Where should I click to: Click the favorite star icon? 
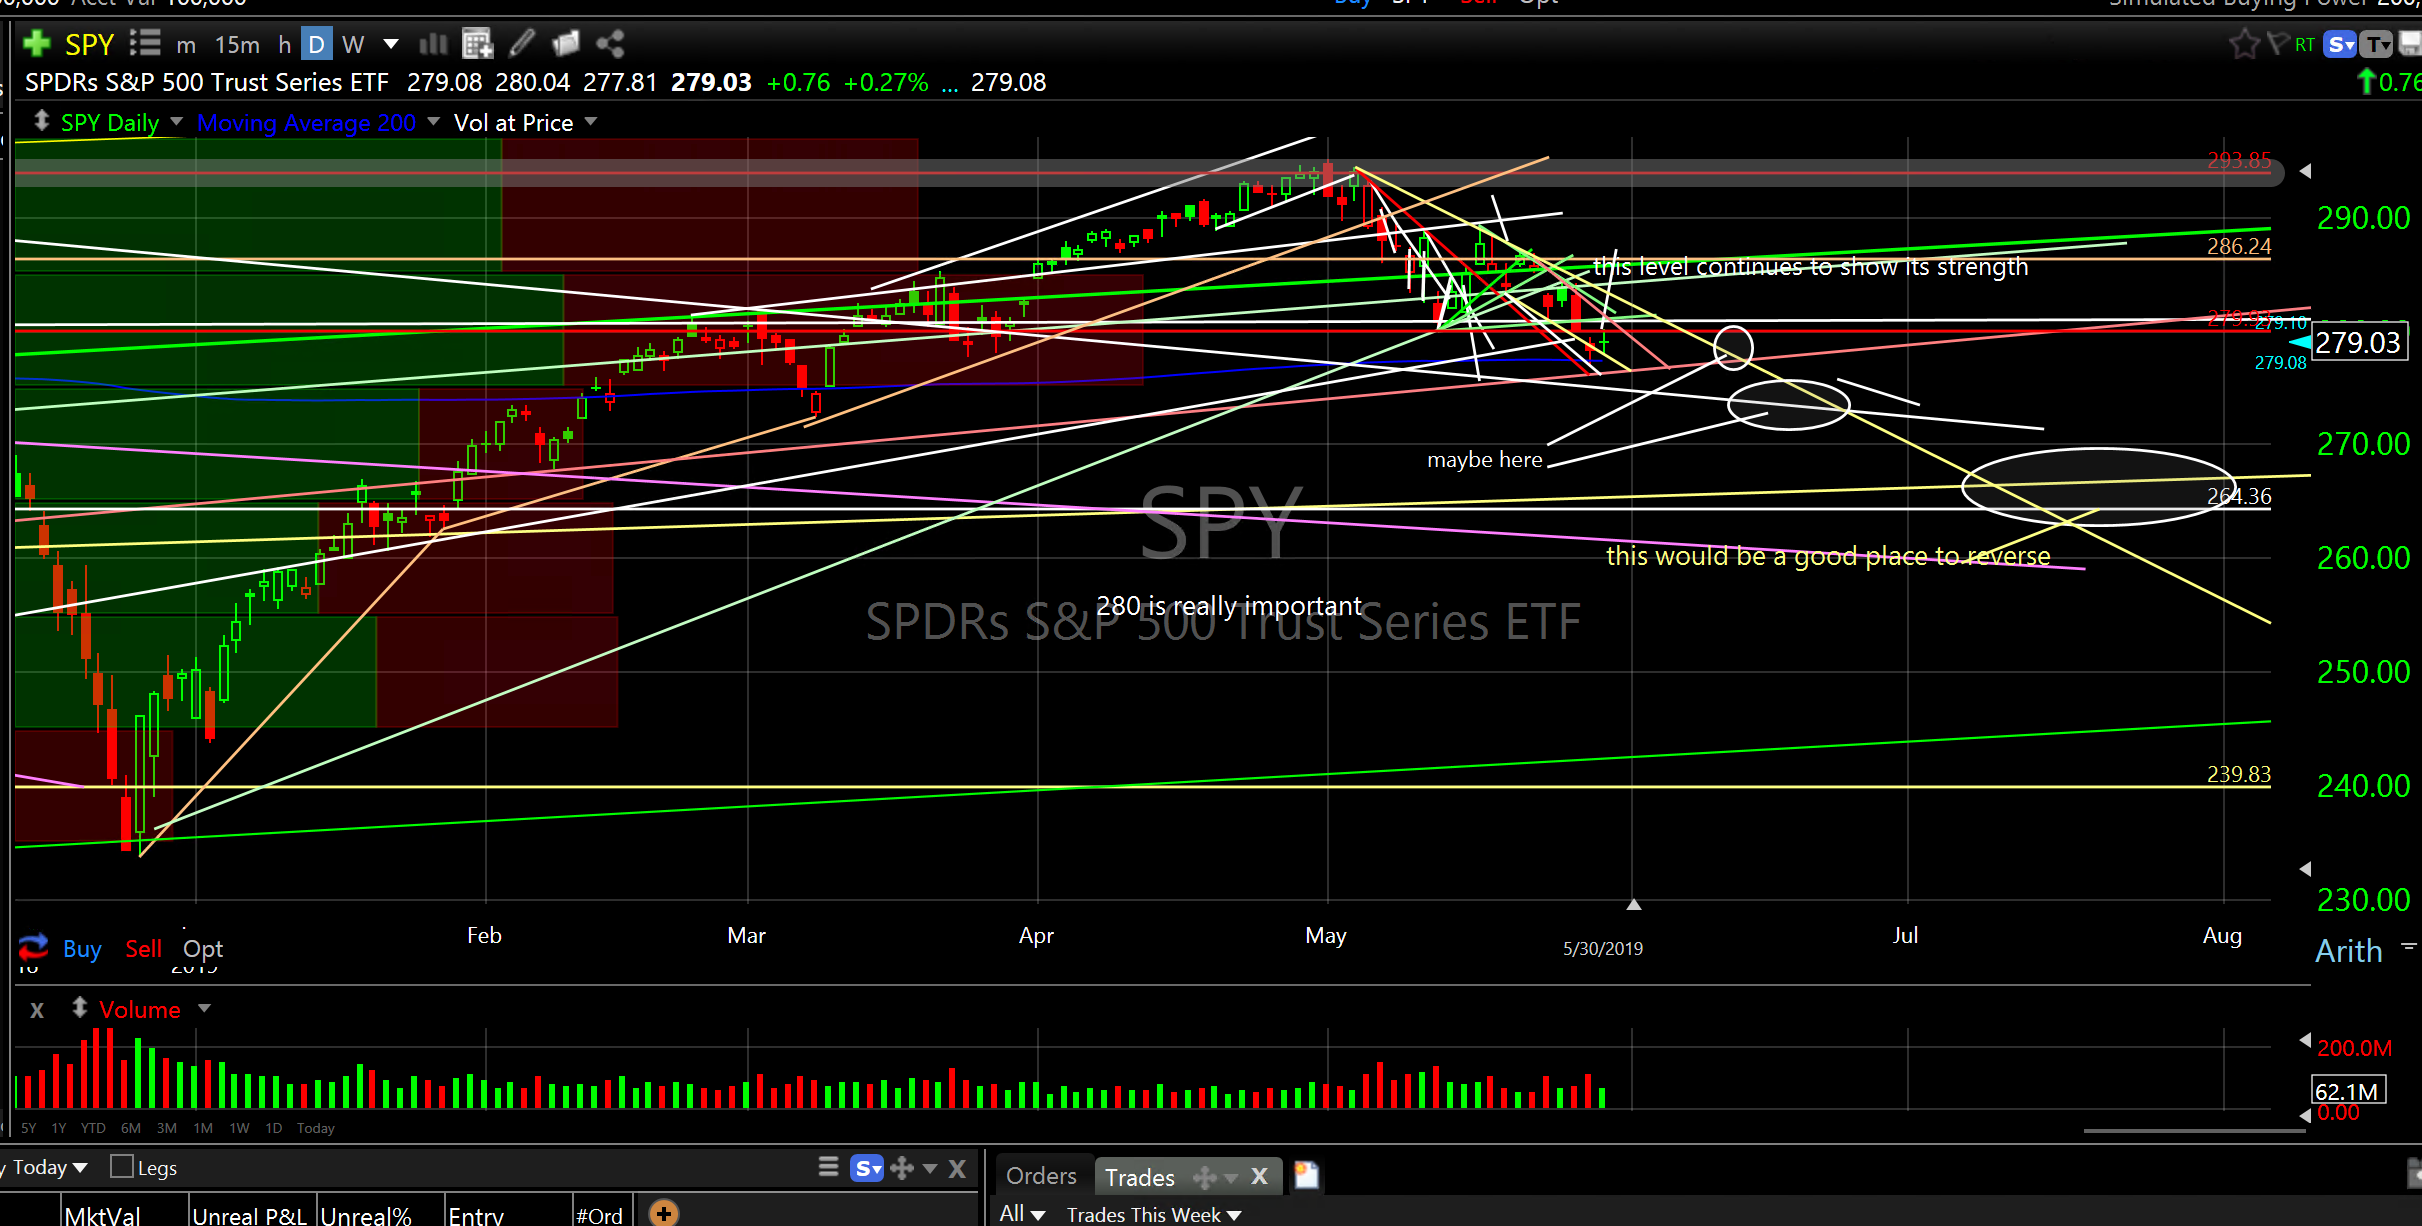(2244, 44)
